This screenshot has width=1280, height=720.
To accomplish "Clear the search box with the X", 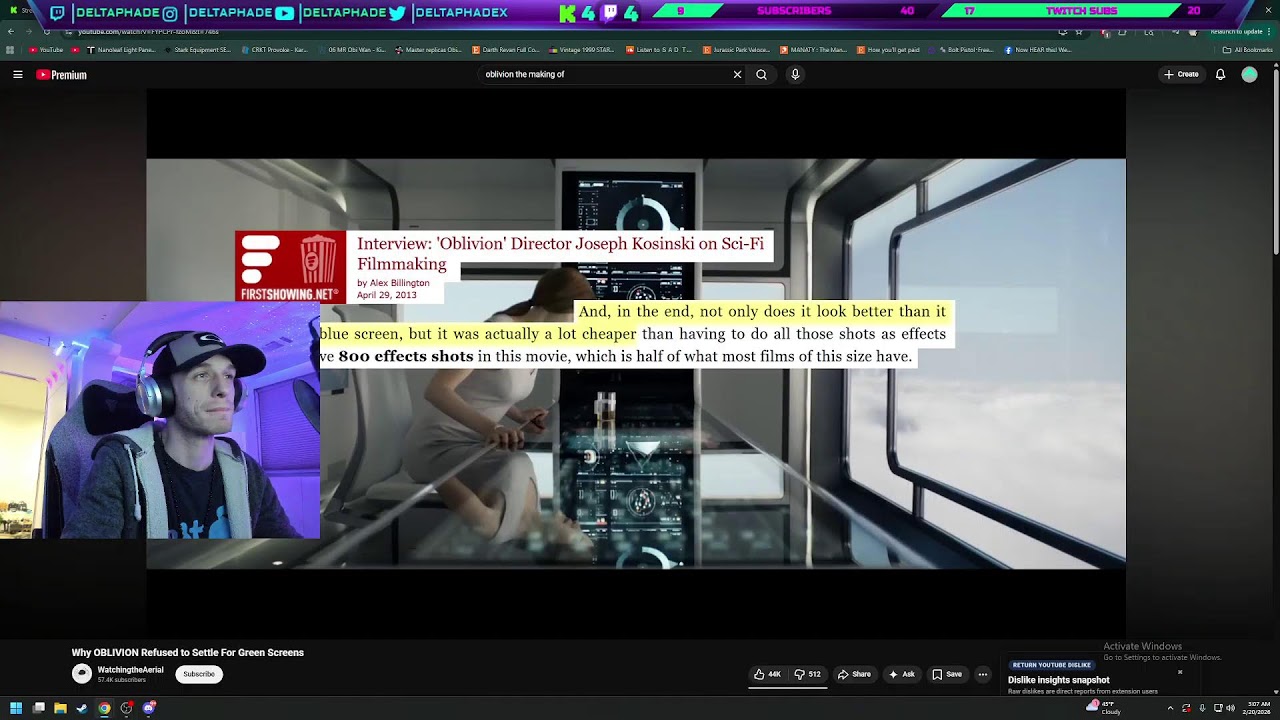I will point(738,75).
